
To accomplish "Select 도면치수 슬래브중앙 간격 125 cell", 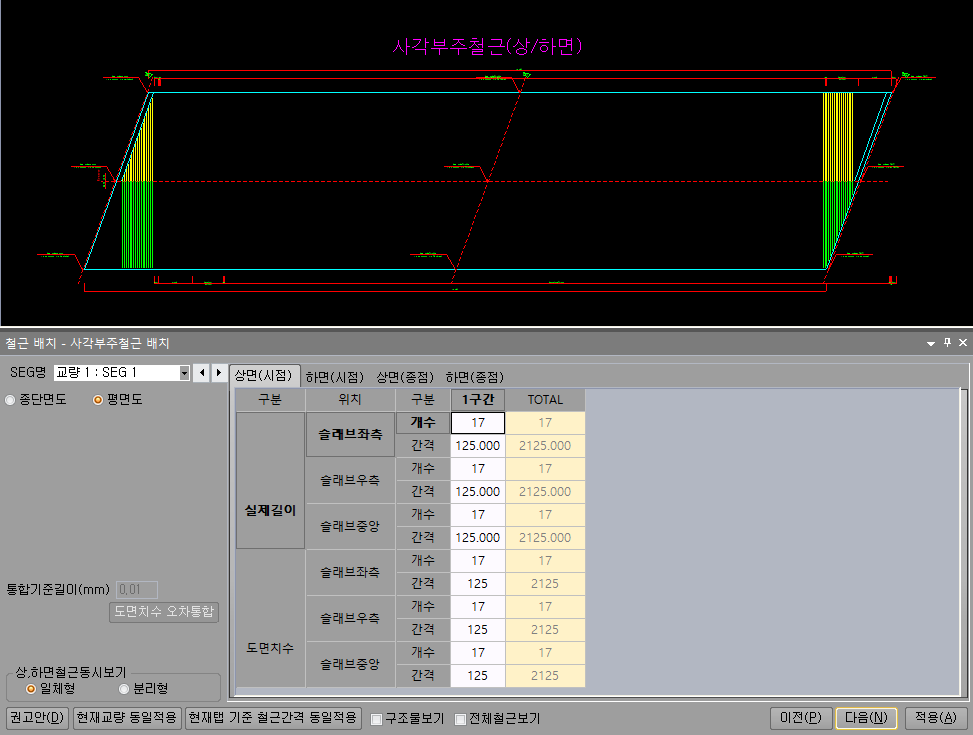I will point(478,675).
